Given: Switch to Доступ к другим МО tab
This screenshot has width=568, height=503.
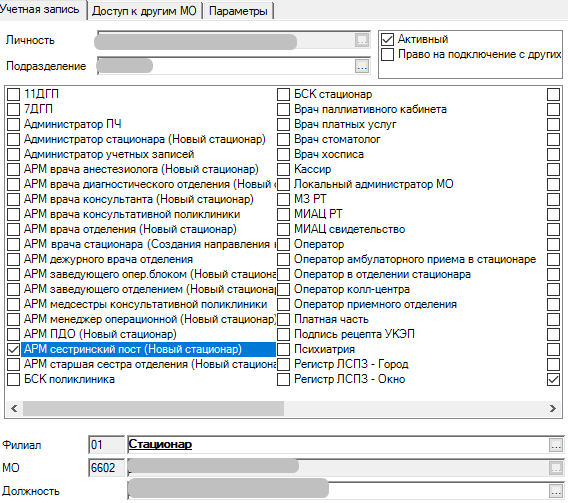Looking at the screenshot, I should 144,11.
